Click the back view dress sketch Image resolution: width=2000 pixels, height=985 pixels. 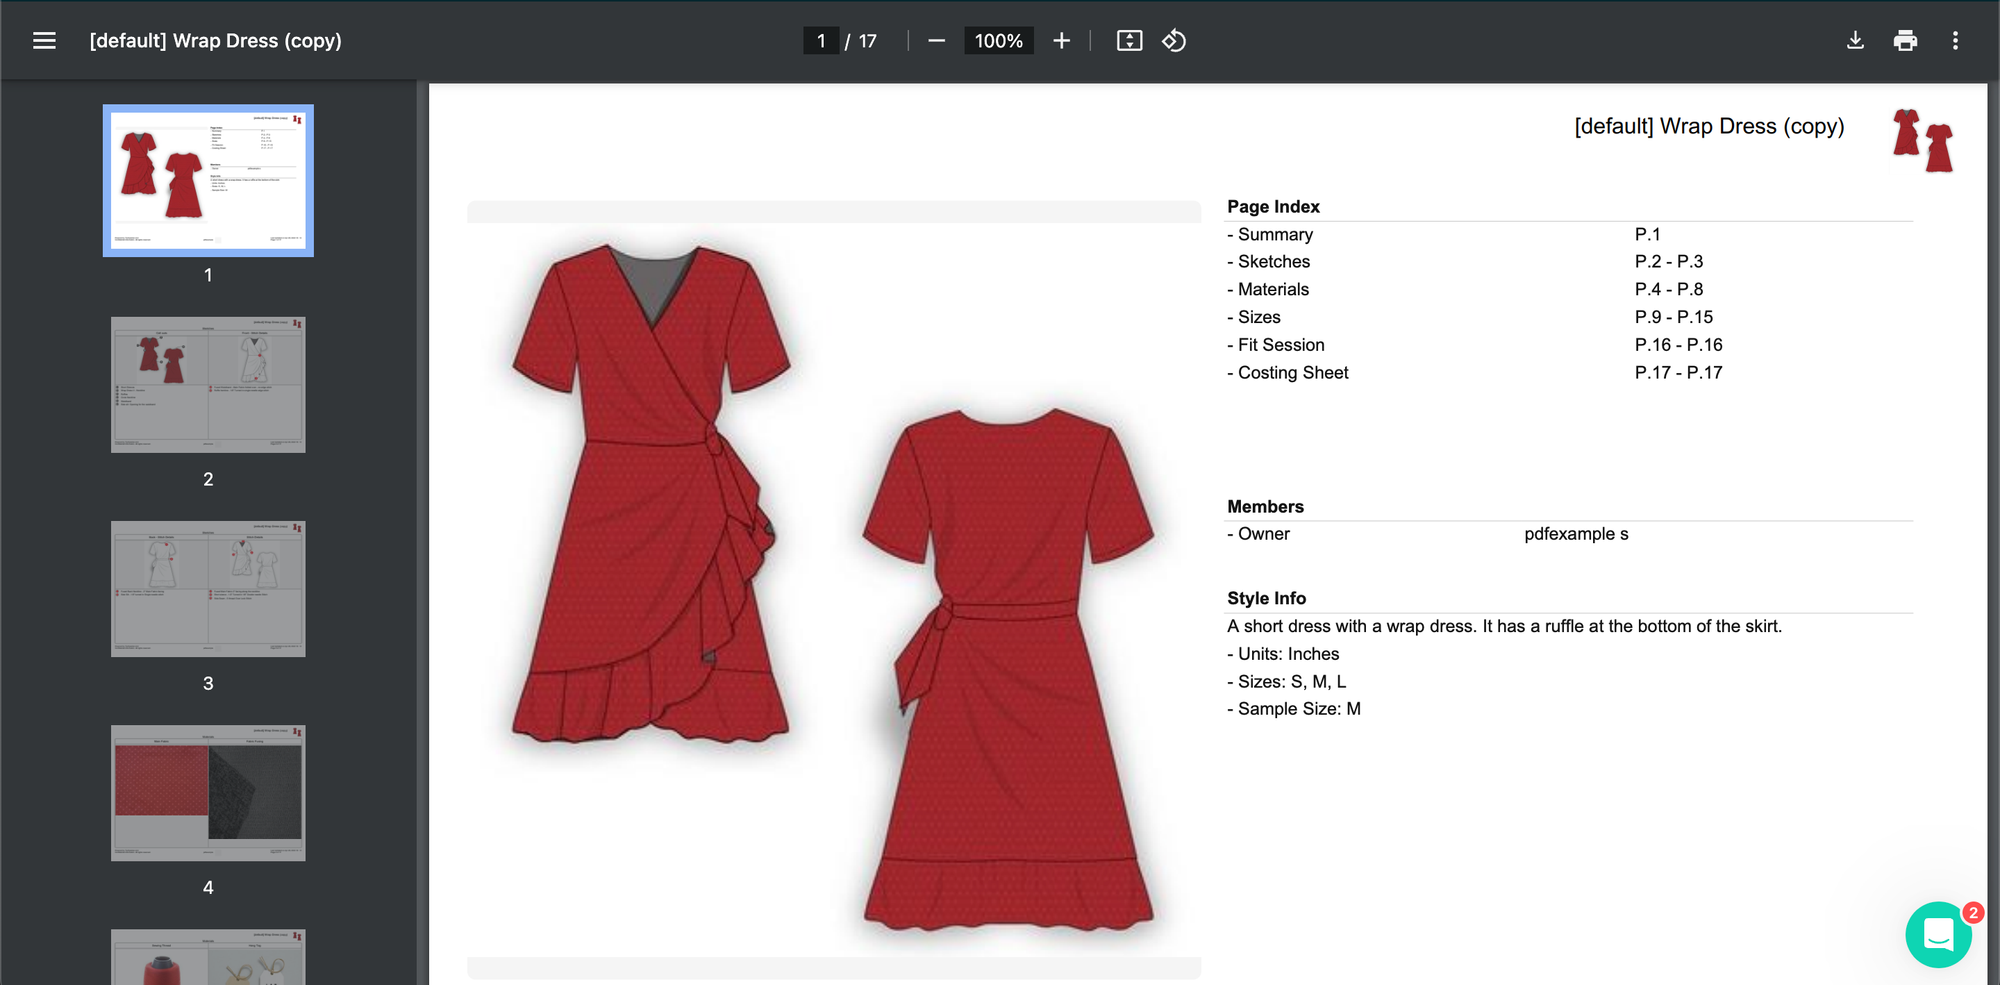pos(1009,670)
